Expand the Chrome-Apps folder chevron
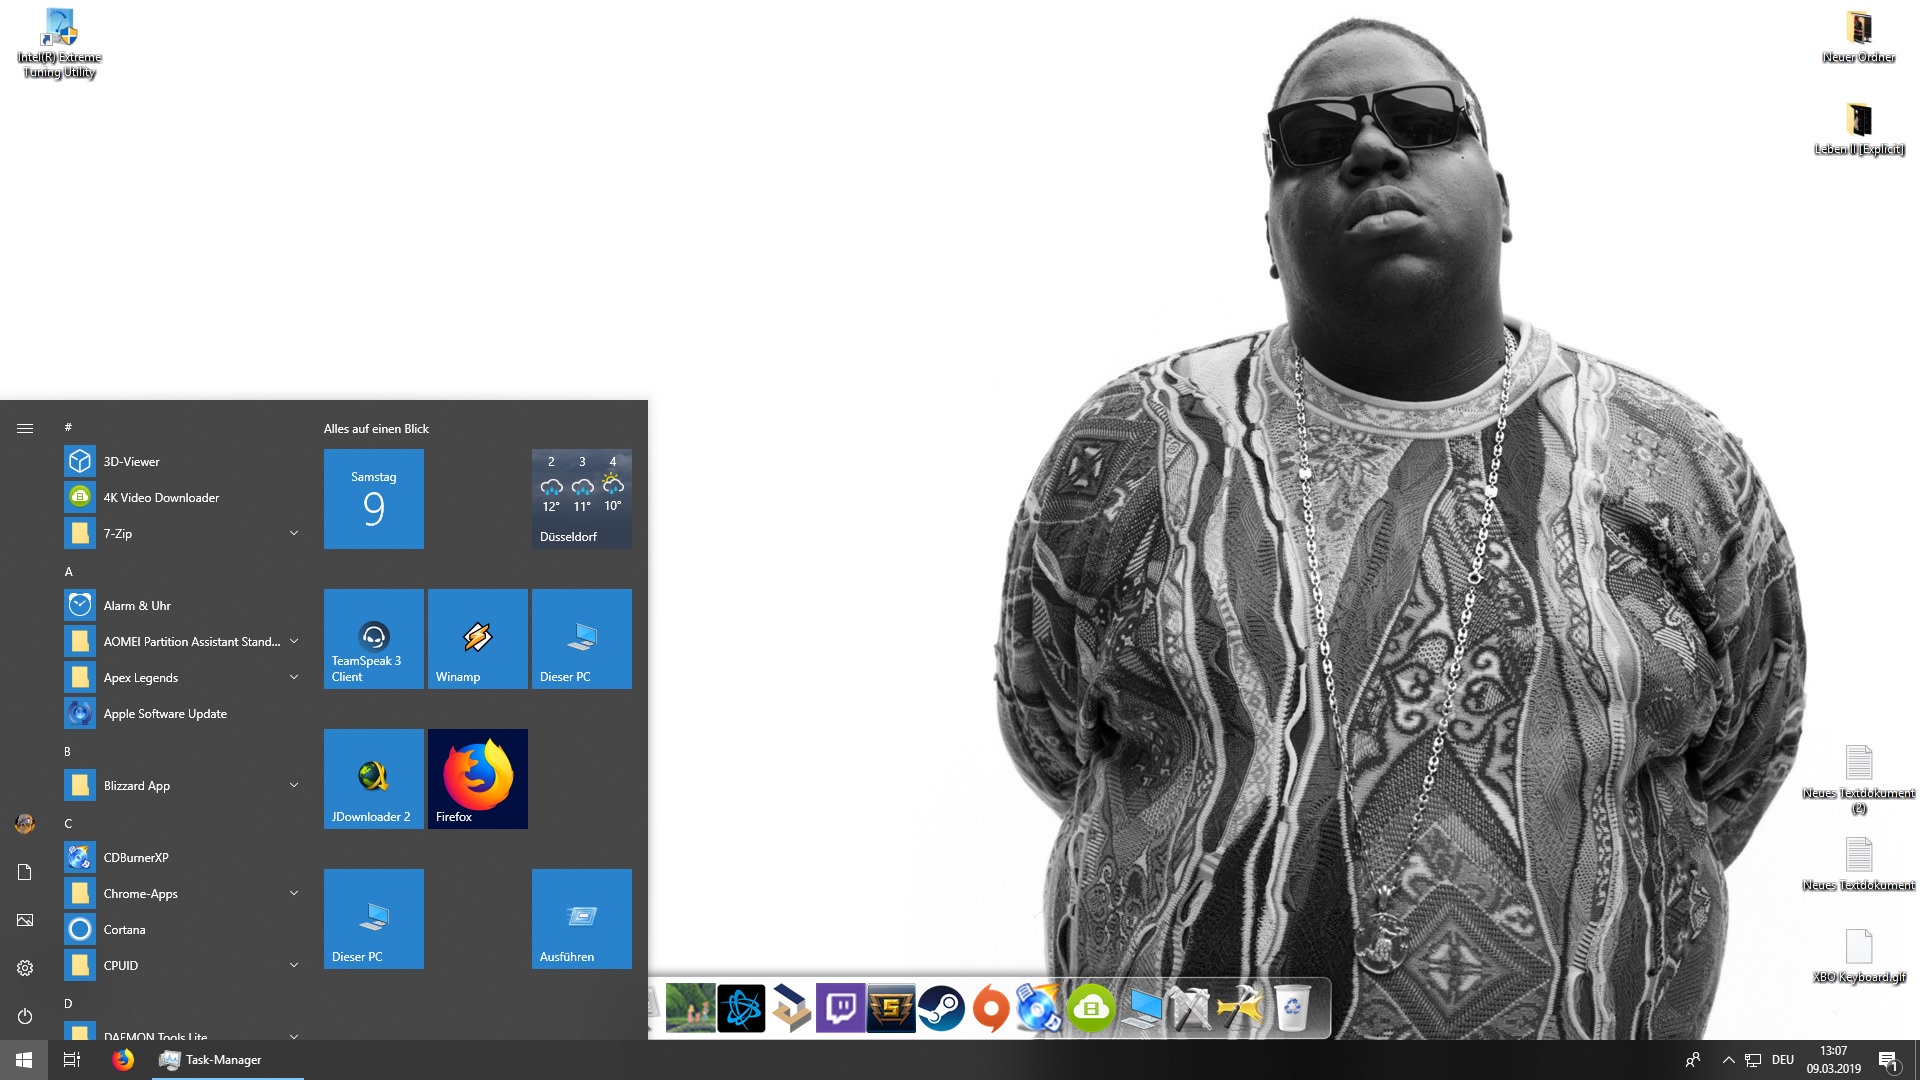This screenshot has height=1080, width=1920. click(x=294, y=893)
